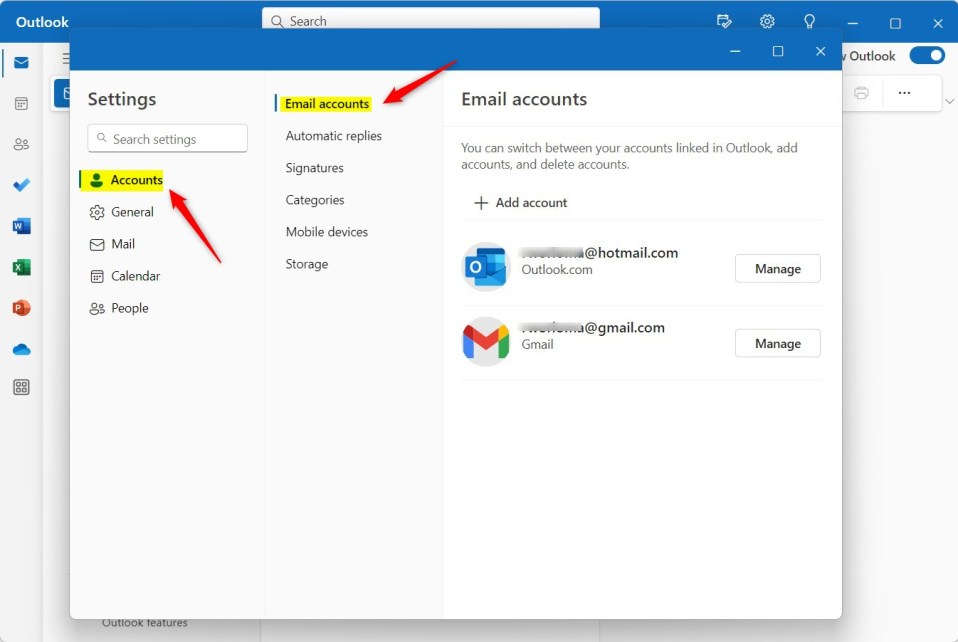Toggle the New Outlook switch
958x642 pixels.
(x=926, y=56)
